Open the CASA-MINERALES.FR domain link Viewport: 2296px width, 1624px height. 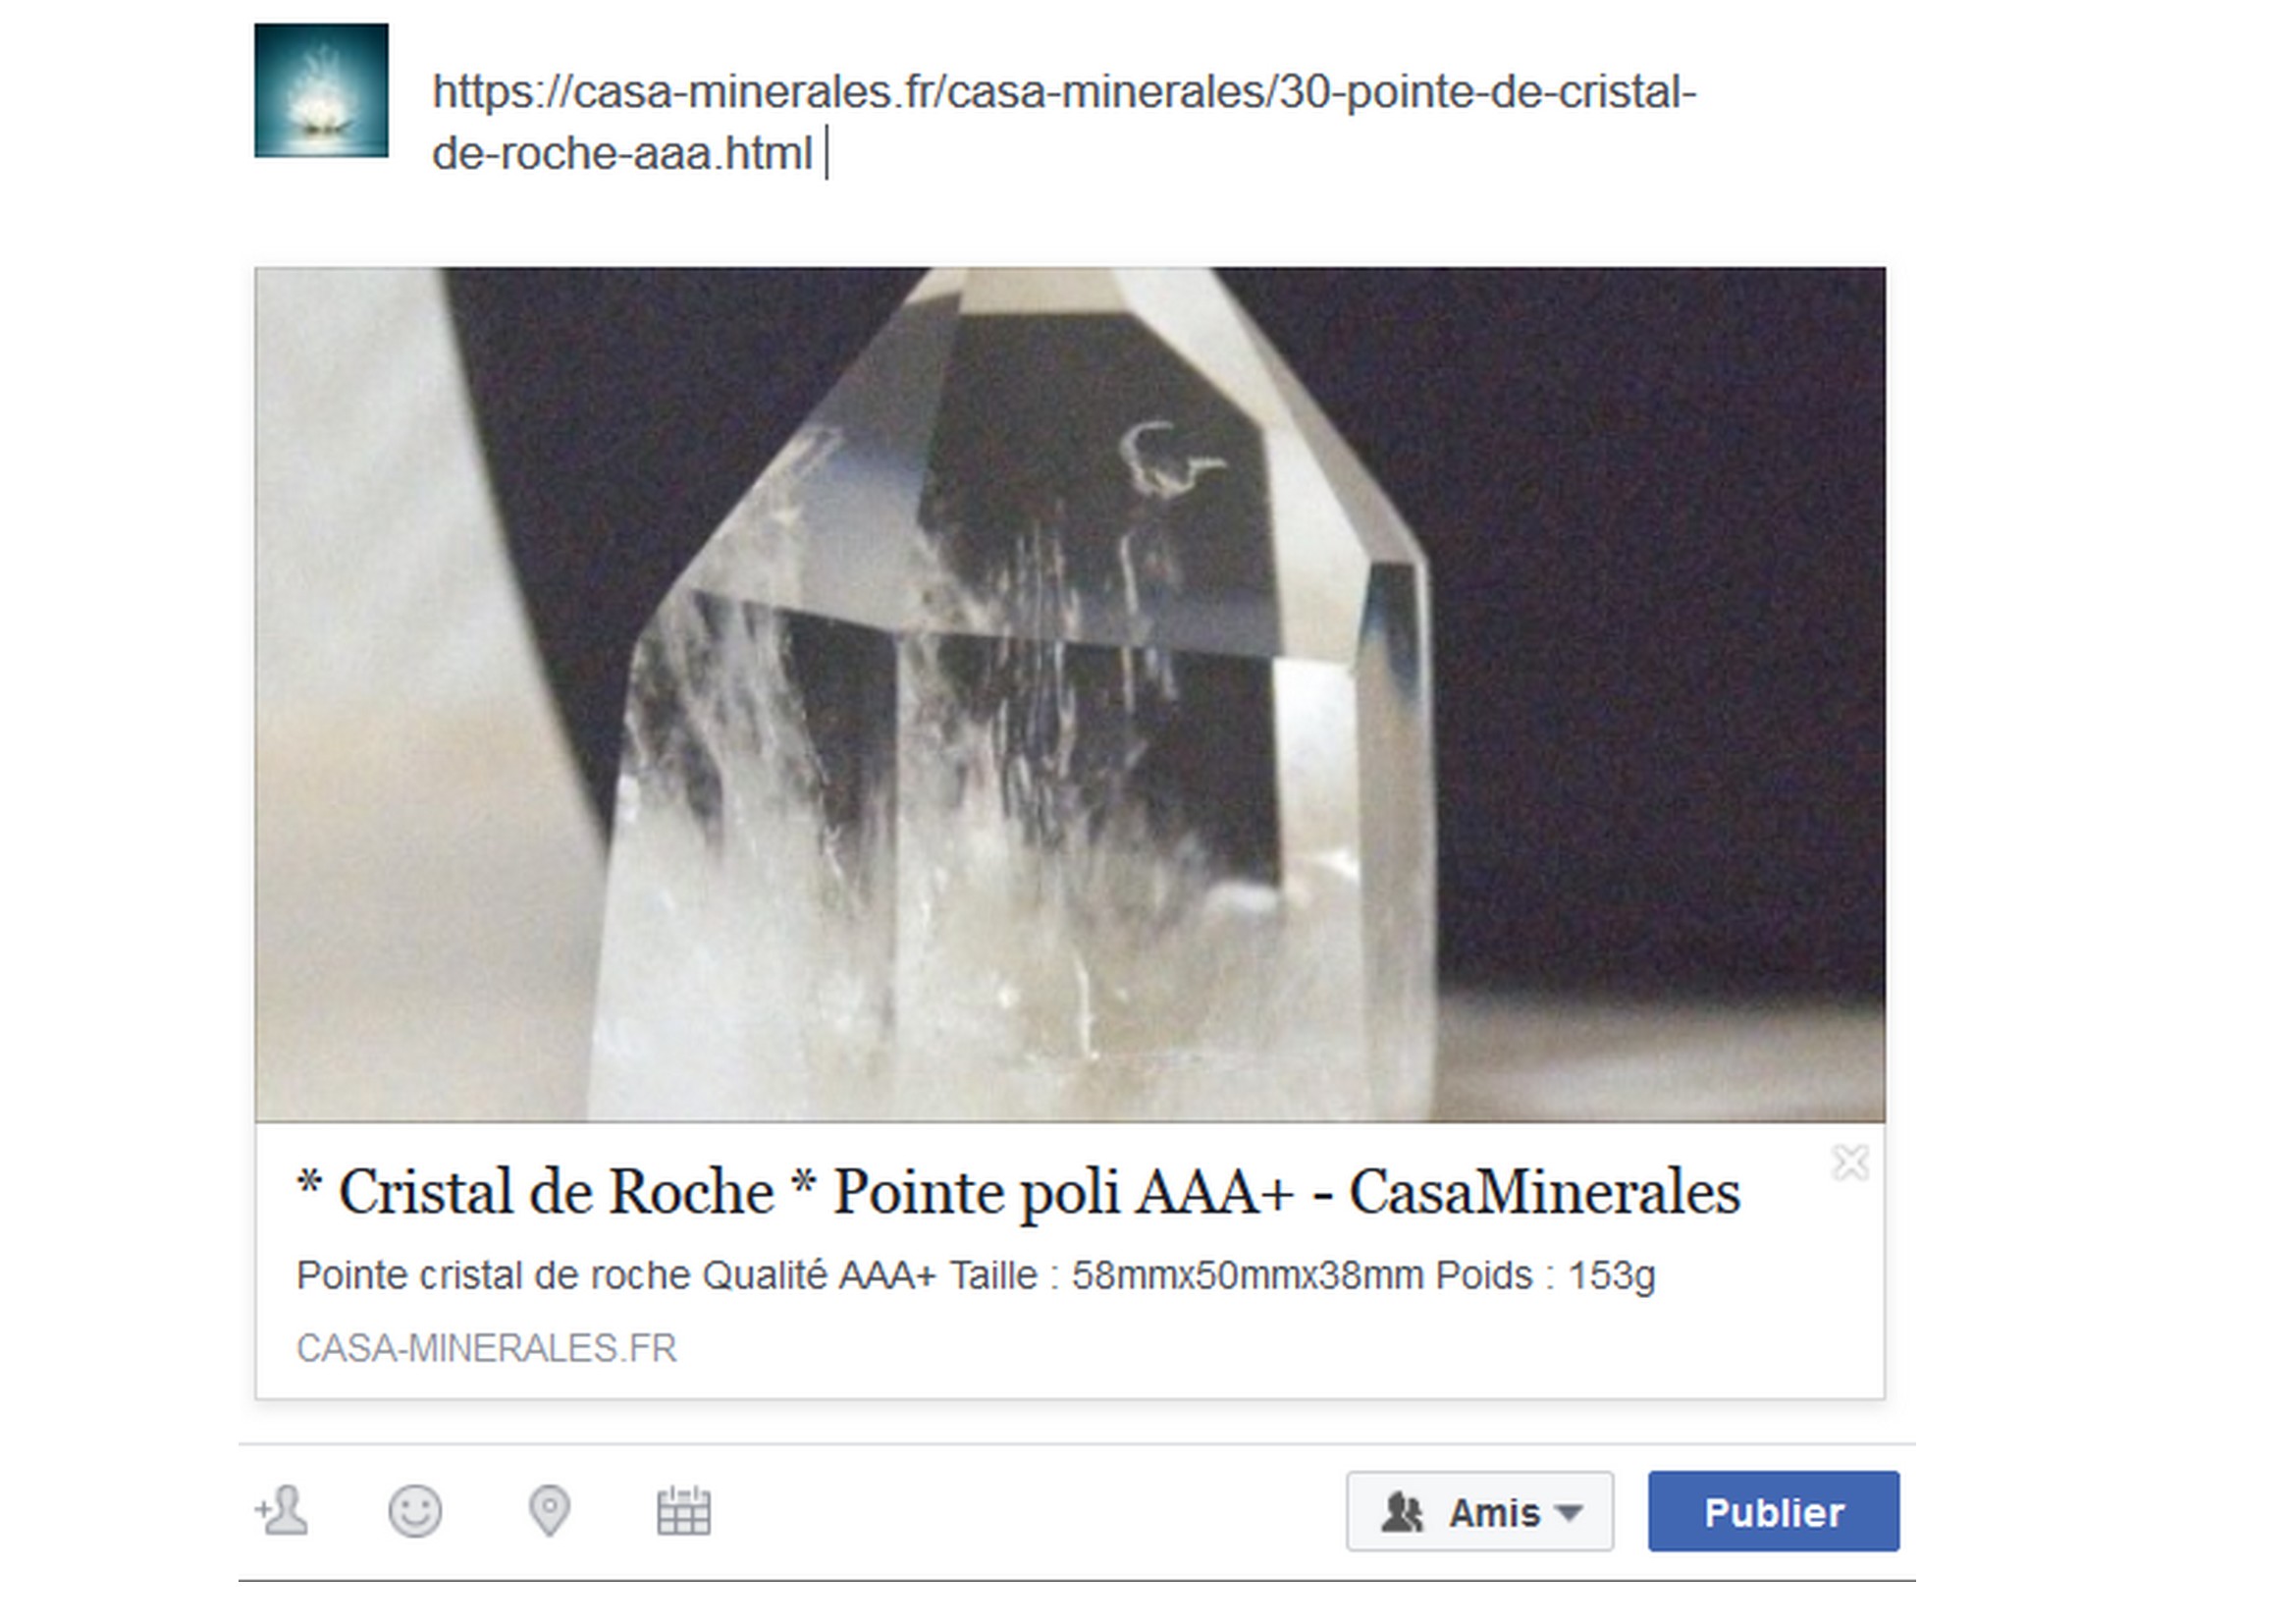[x=487, y=1348]
